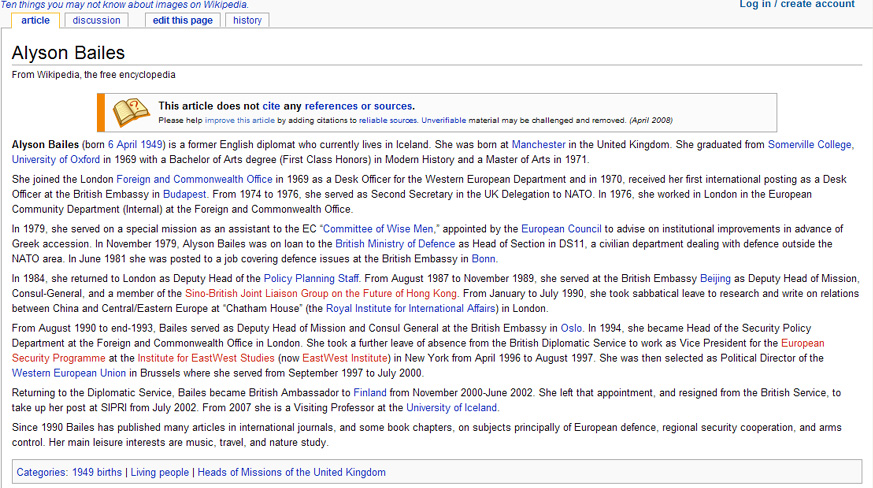This screenshot has width=873, height=488.
Task: Click the Living people category link
Action: click(x=160, y=472)
